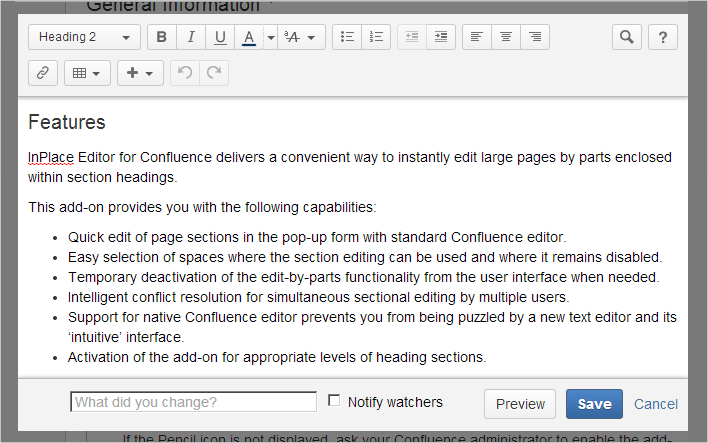Click 'This add-on provides you' paragraph
Image resolution: width=708 pixels, height=443 pixels.
click(x=202, y=207)
